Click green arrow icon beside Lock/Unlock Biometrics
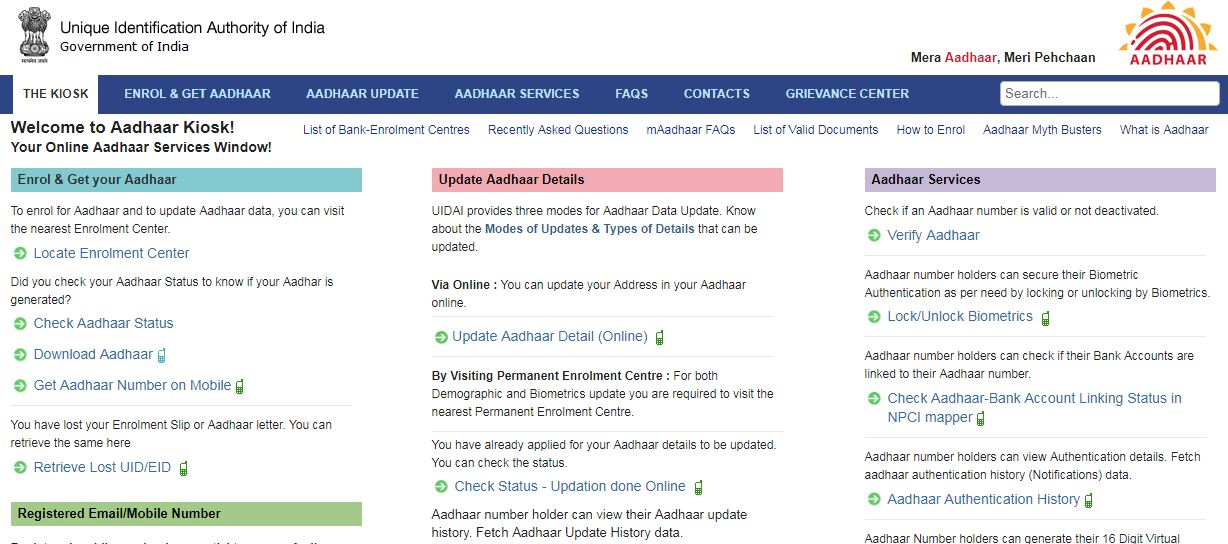This screenshot has width=1228, height=544. pos(874,317)
